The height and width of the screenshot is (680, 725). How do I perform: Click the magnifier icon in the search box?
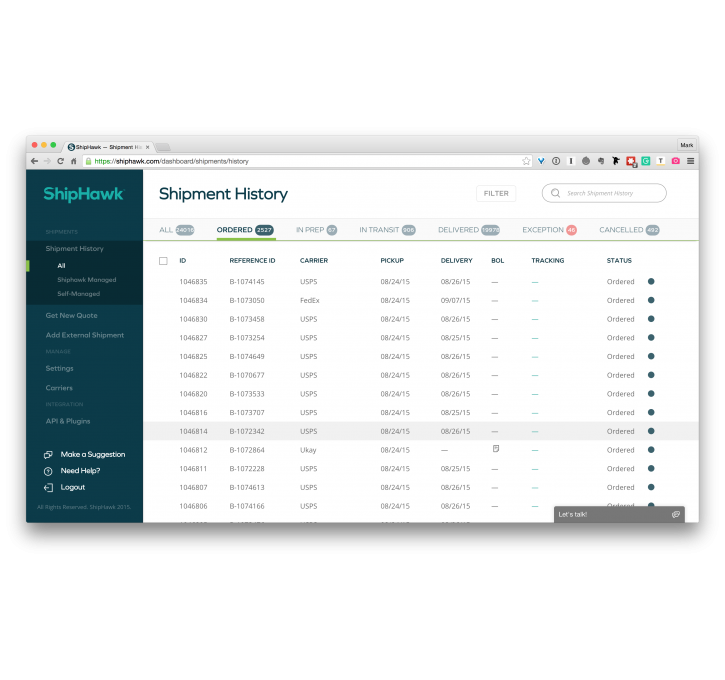click(x=556, y=193)
